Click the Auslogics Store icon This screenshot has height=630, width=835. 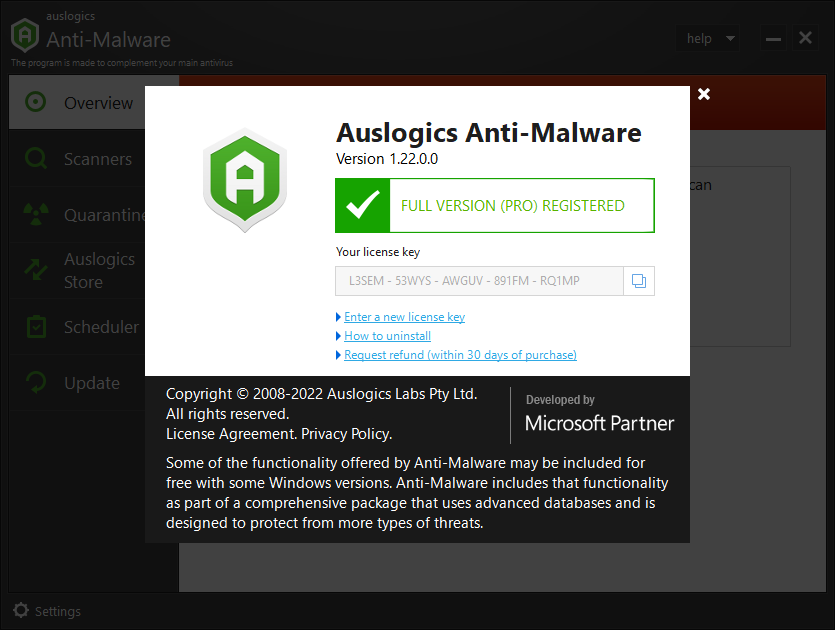35,270
